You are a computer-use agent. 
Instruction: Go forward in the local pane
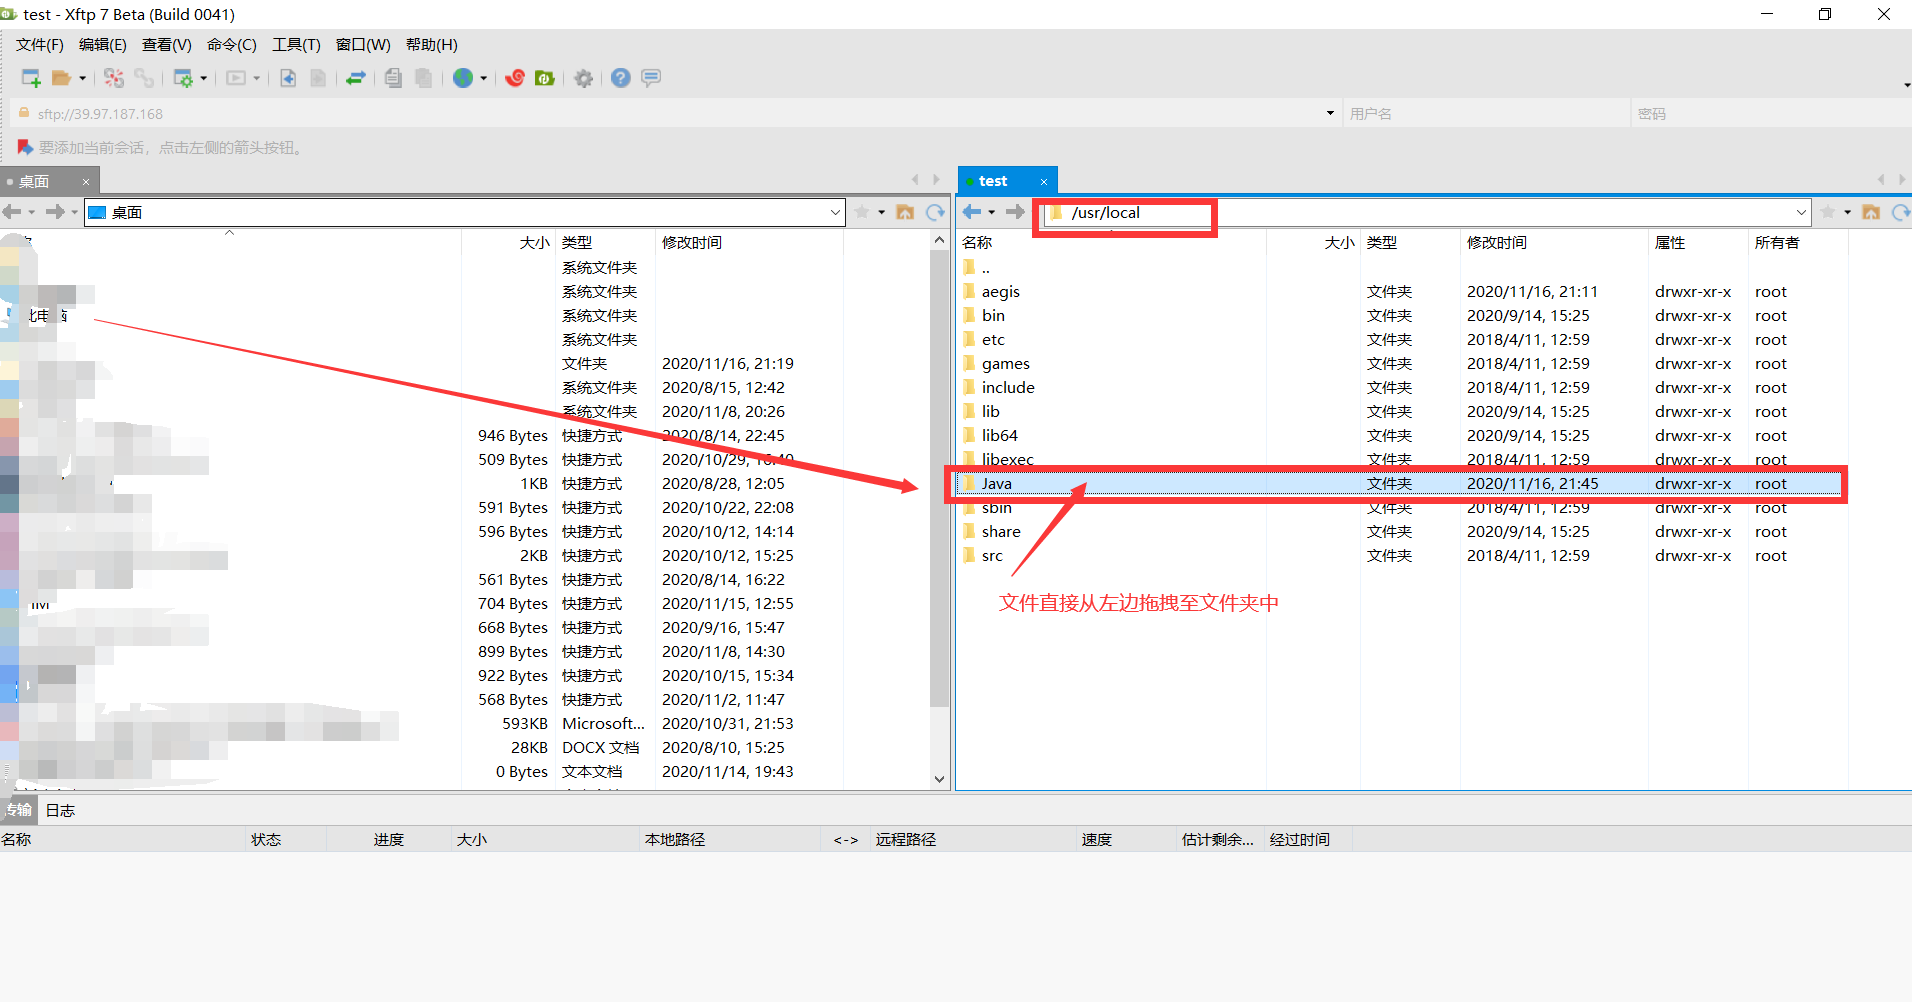pyautogui.click(x=55, y=212)
